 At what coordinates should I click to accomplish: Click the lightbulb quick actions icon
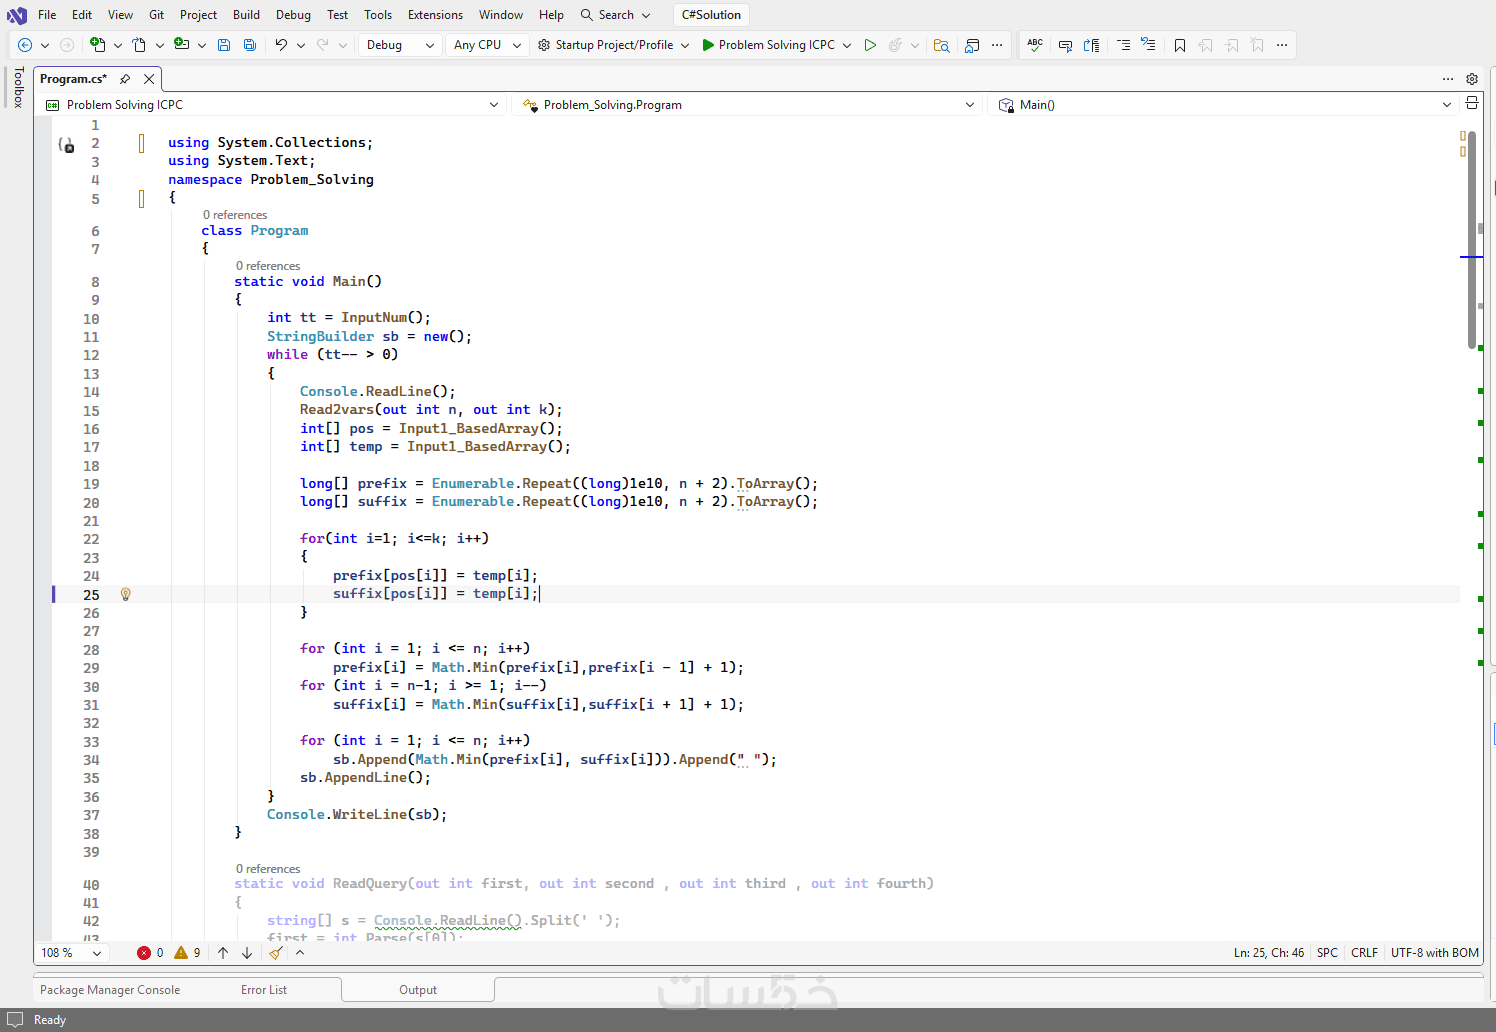click(126, 594)
